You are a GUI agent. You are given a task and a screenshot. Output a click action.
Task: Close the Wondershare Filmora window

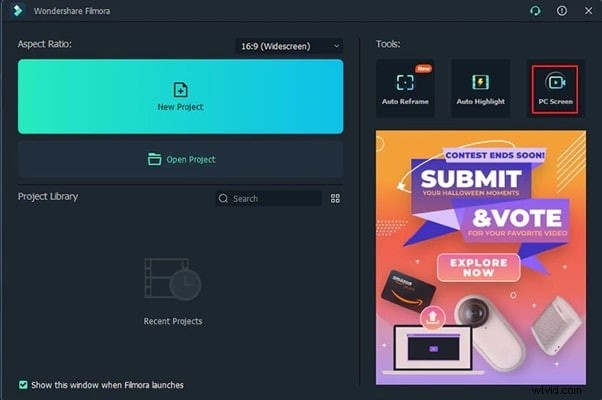[588, 11]
